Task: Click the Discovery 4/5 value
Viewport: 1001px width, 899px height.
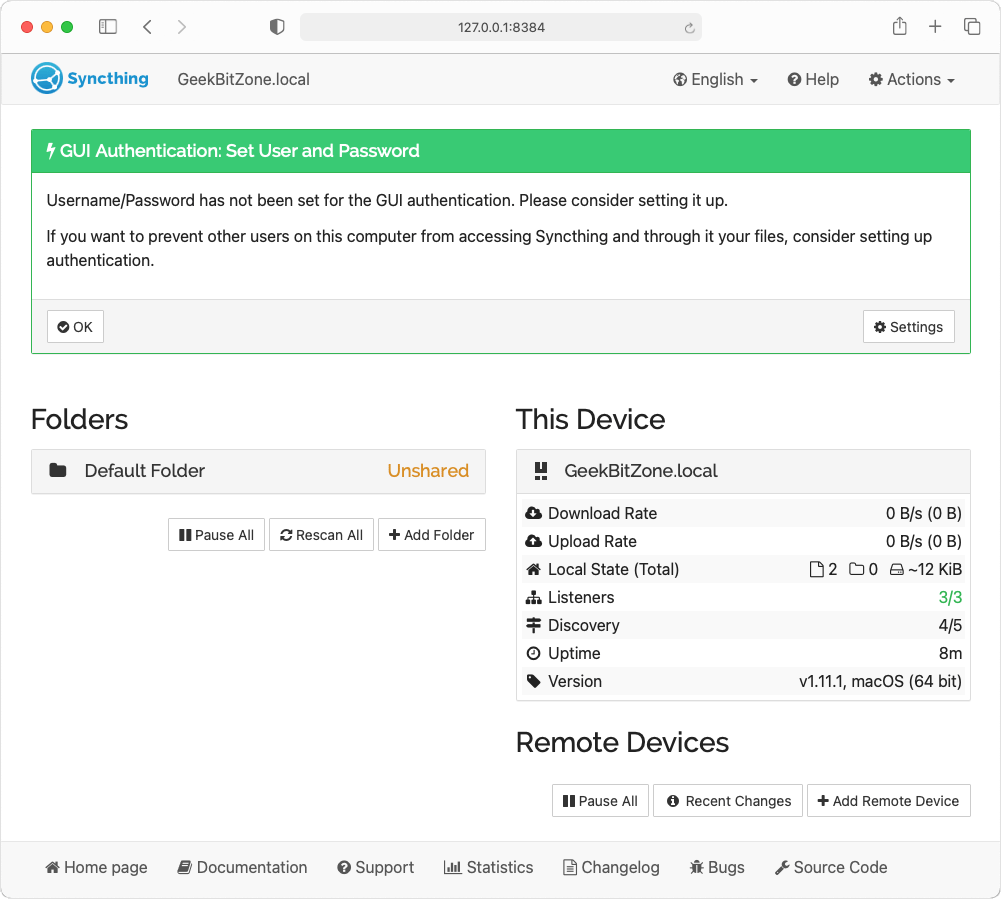Action: coord(950,625)
